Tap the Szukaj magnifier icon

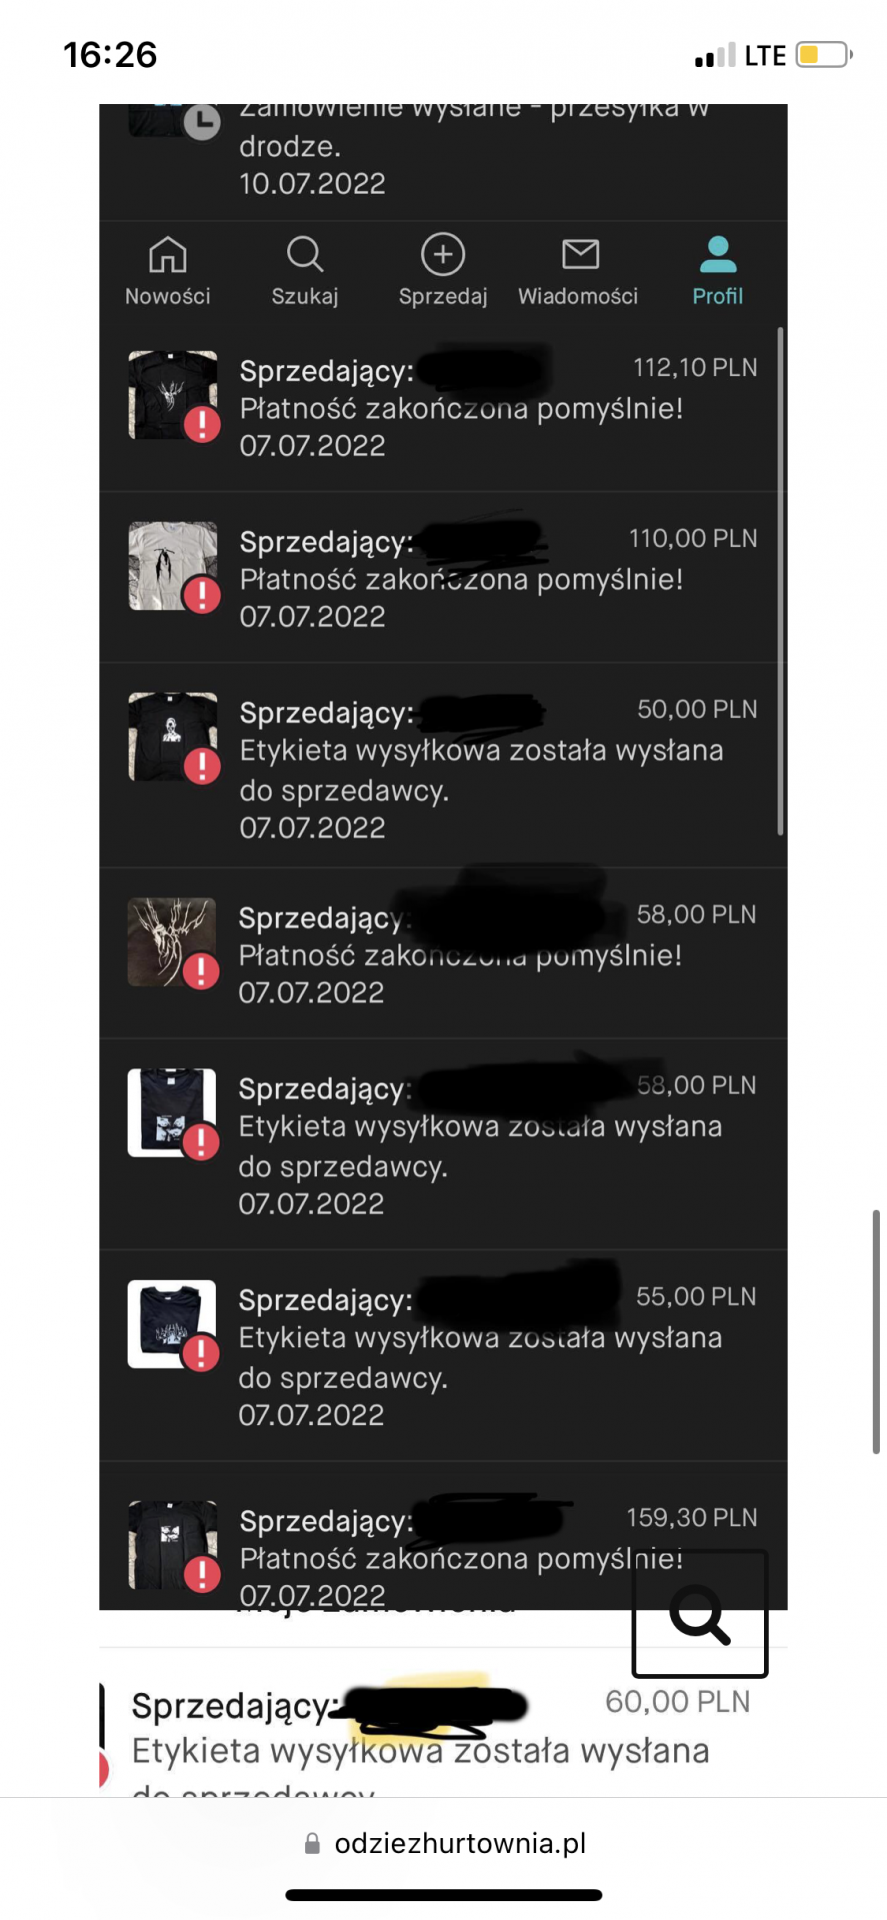pos(305,255)
